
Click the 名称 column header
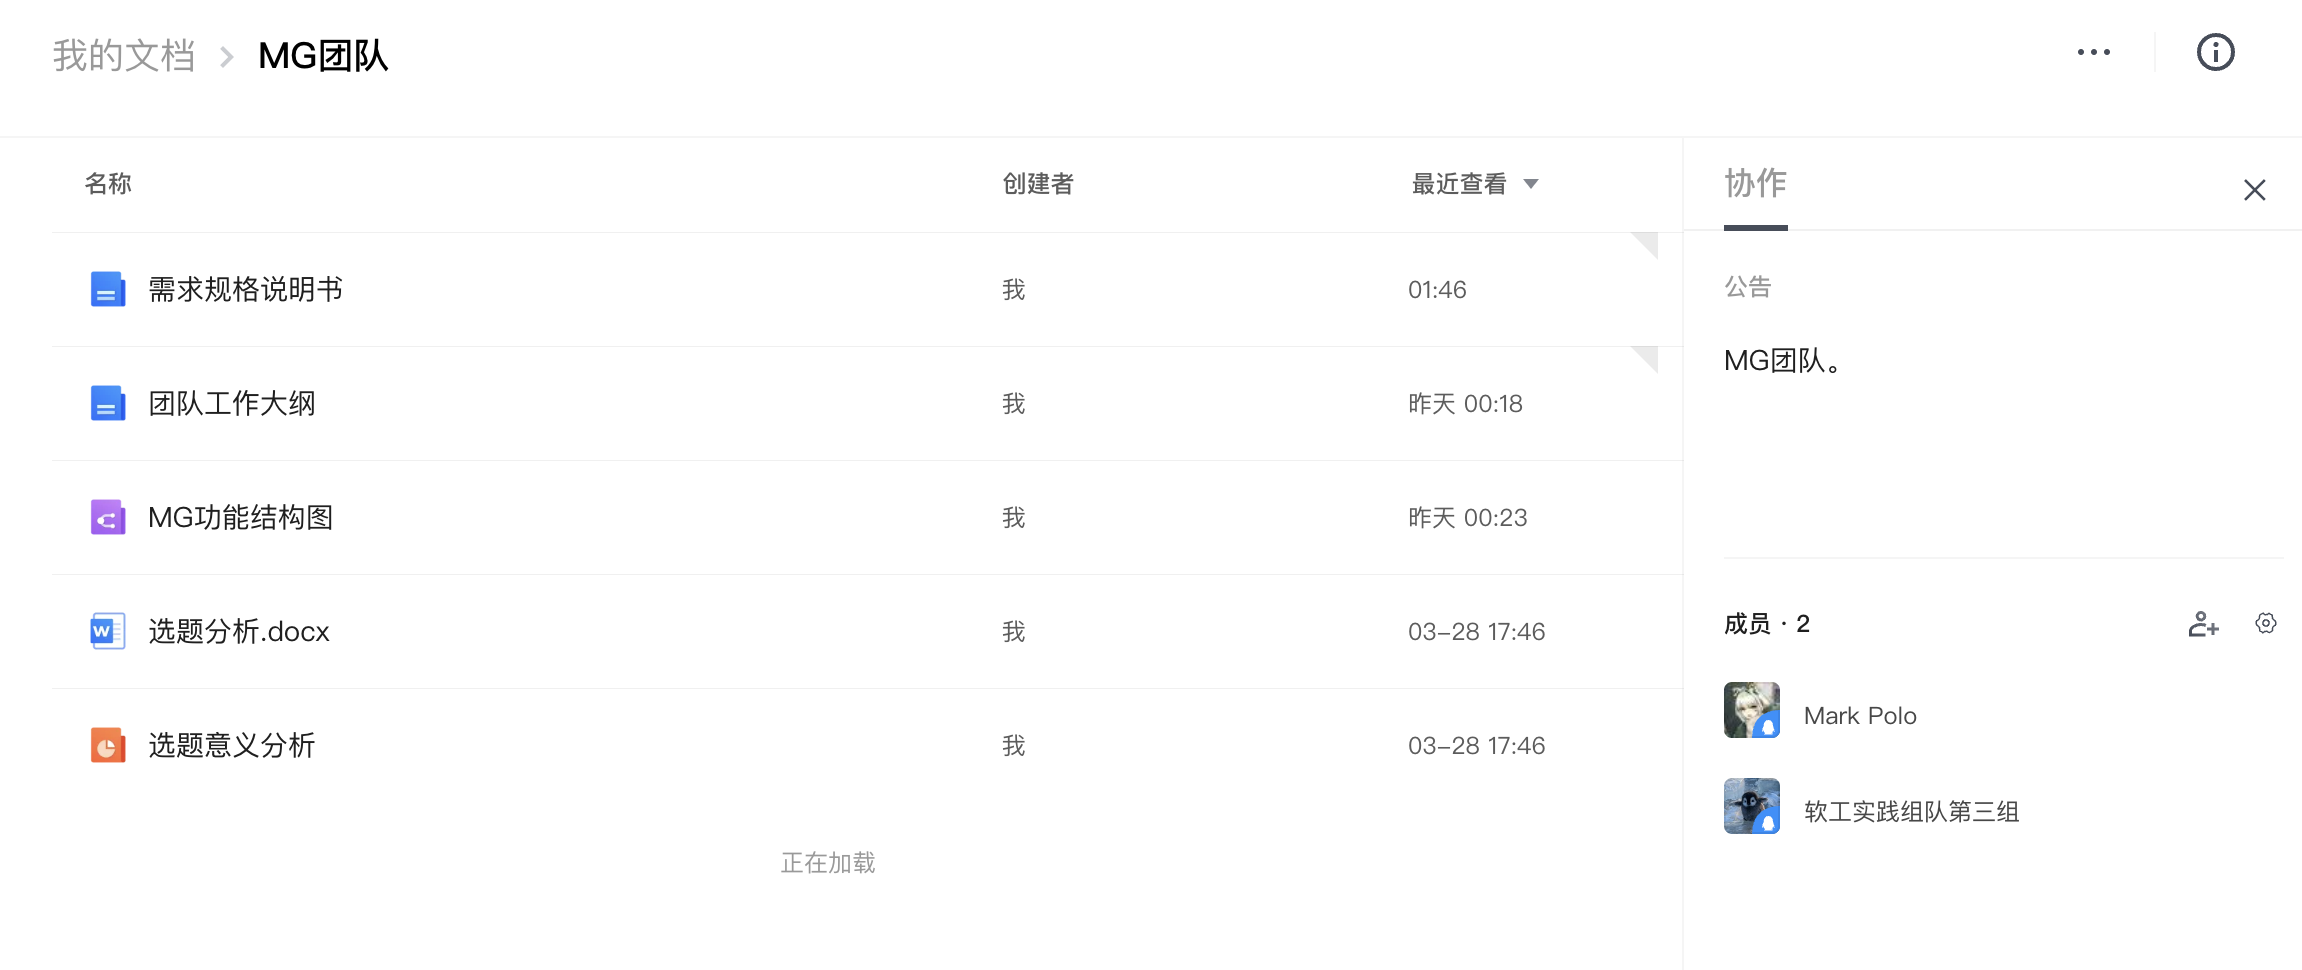click(108, 184)
